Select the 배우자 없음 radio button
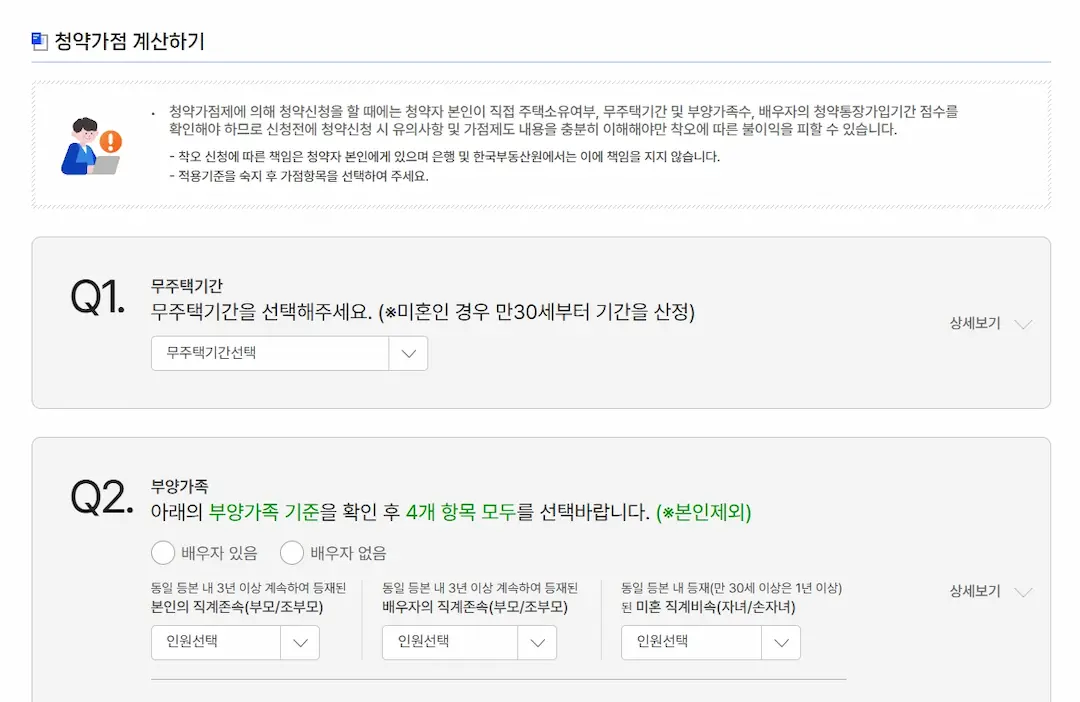 (x=292, y=553)
